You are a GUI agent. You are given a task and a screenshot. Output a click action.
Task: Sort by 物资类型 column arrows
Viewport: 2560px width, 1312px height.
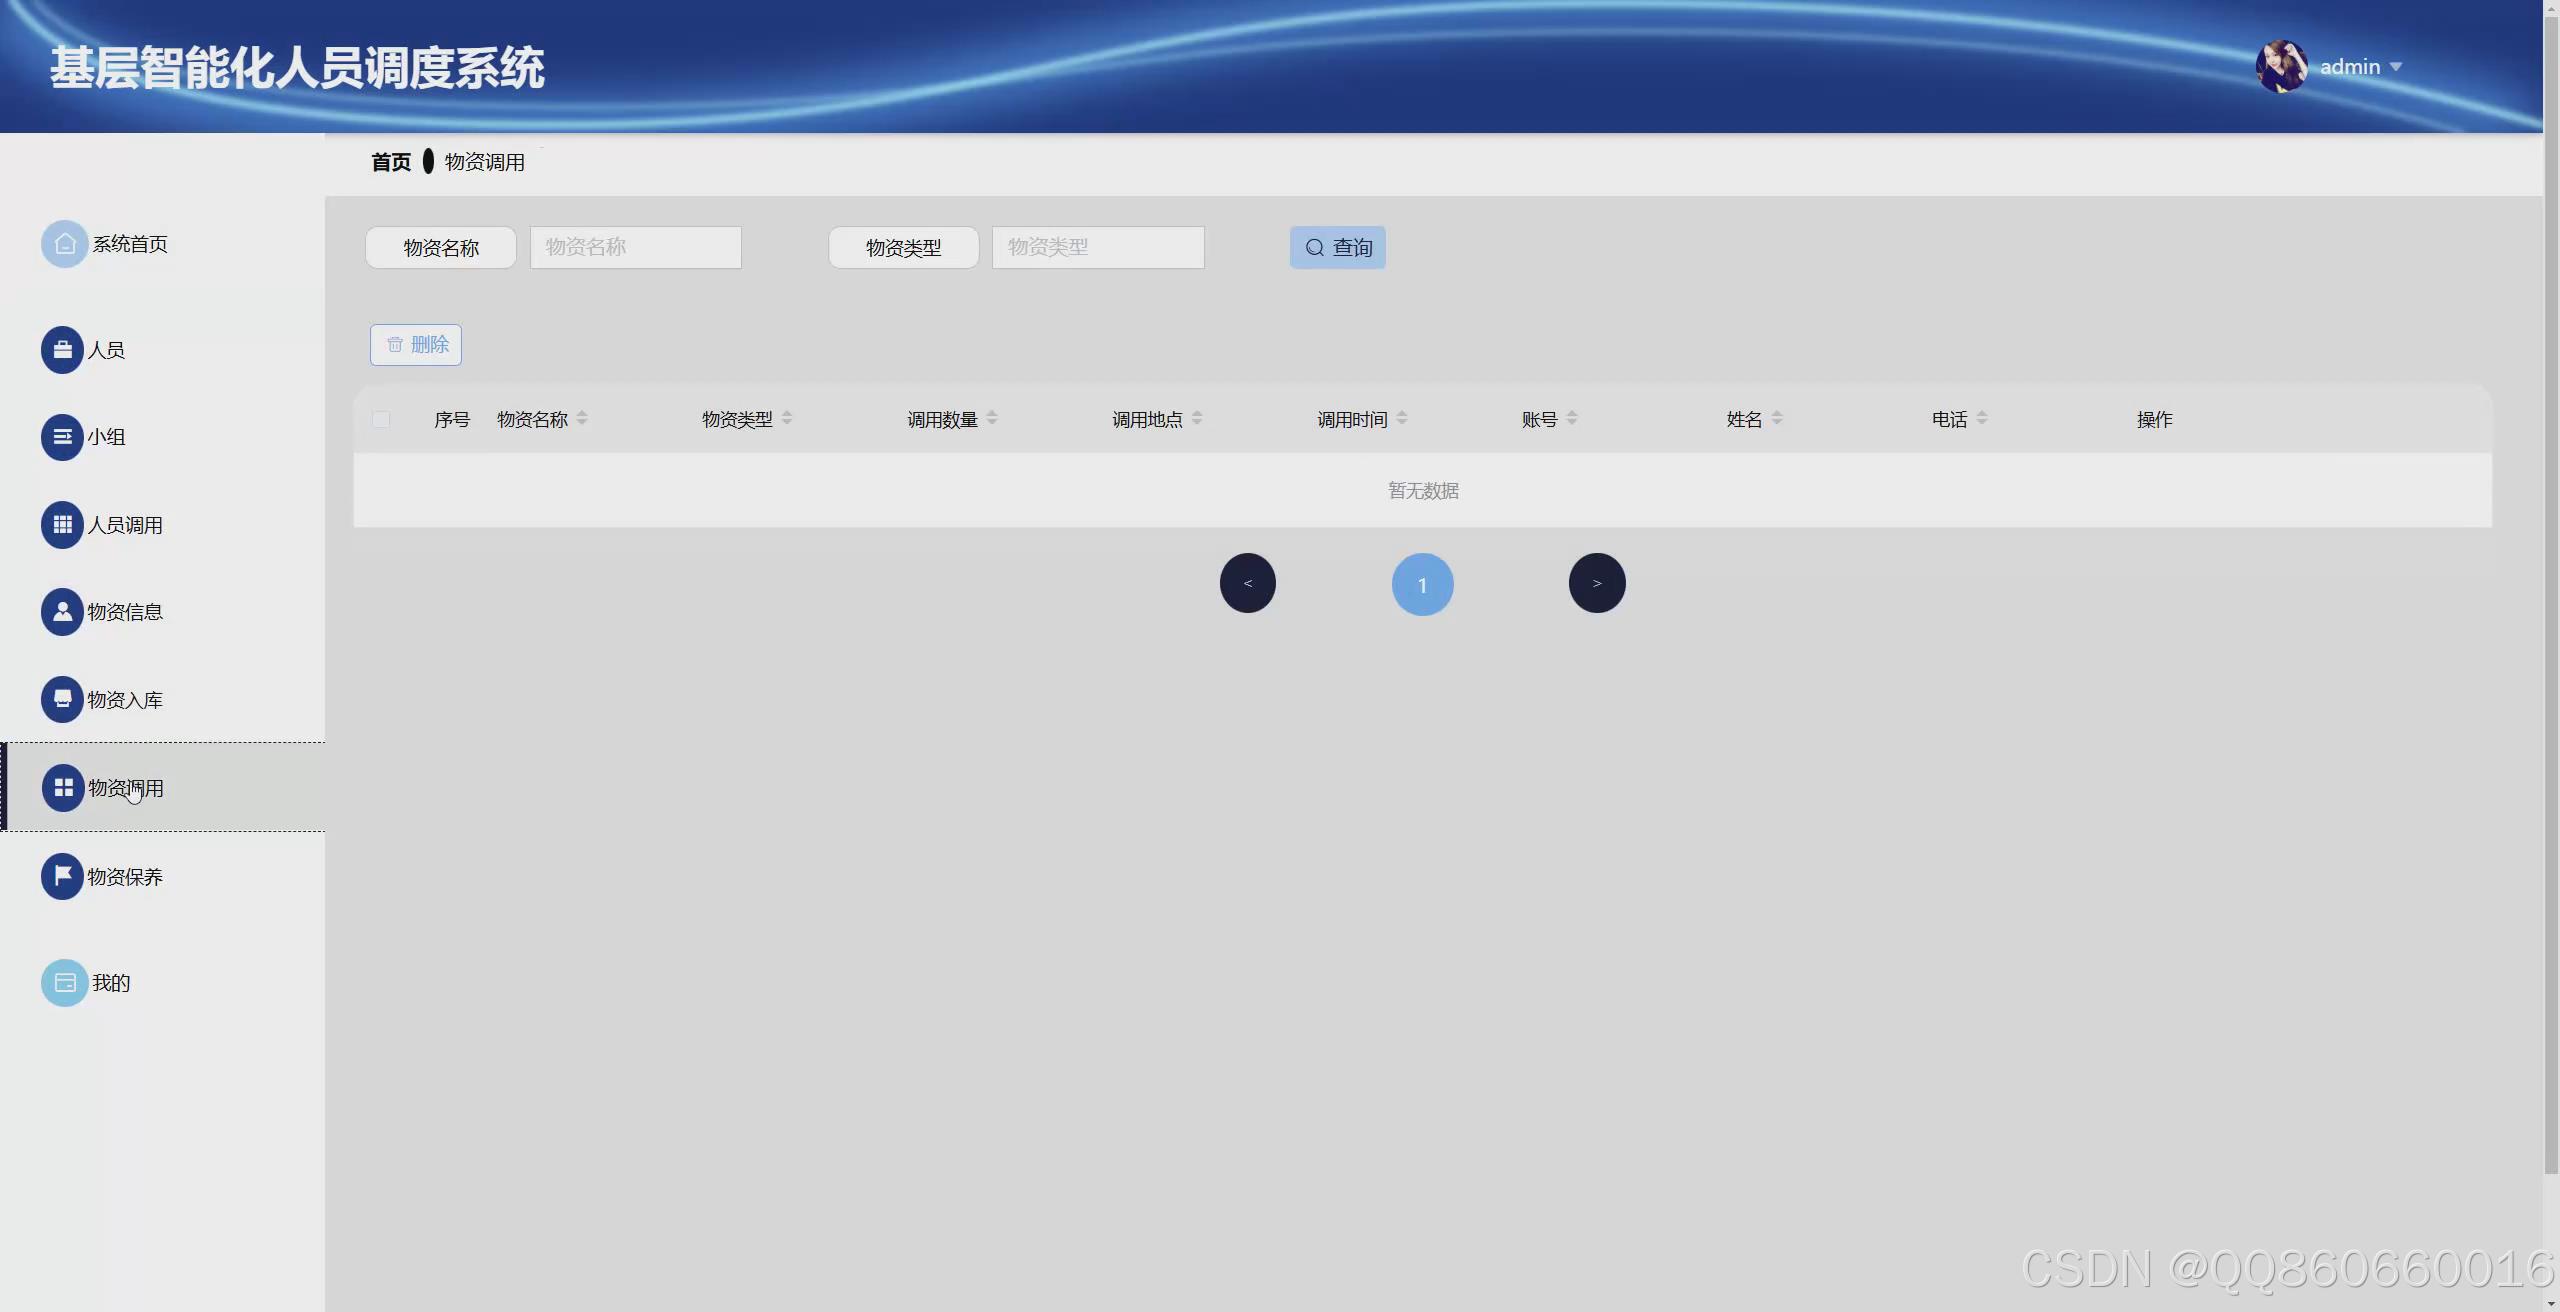point(787,418)
